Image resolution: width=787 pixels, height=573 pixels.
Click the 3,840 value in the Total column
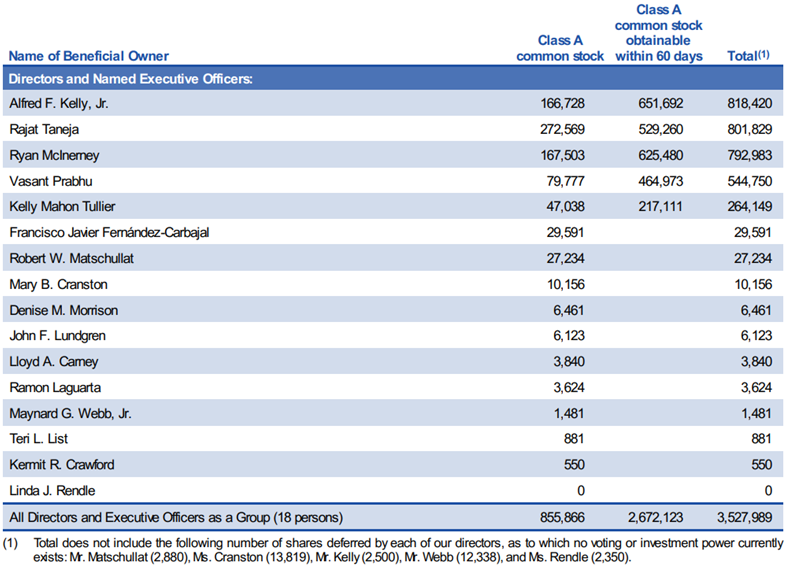coord(756,362)
